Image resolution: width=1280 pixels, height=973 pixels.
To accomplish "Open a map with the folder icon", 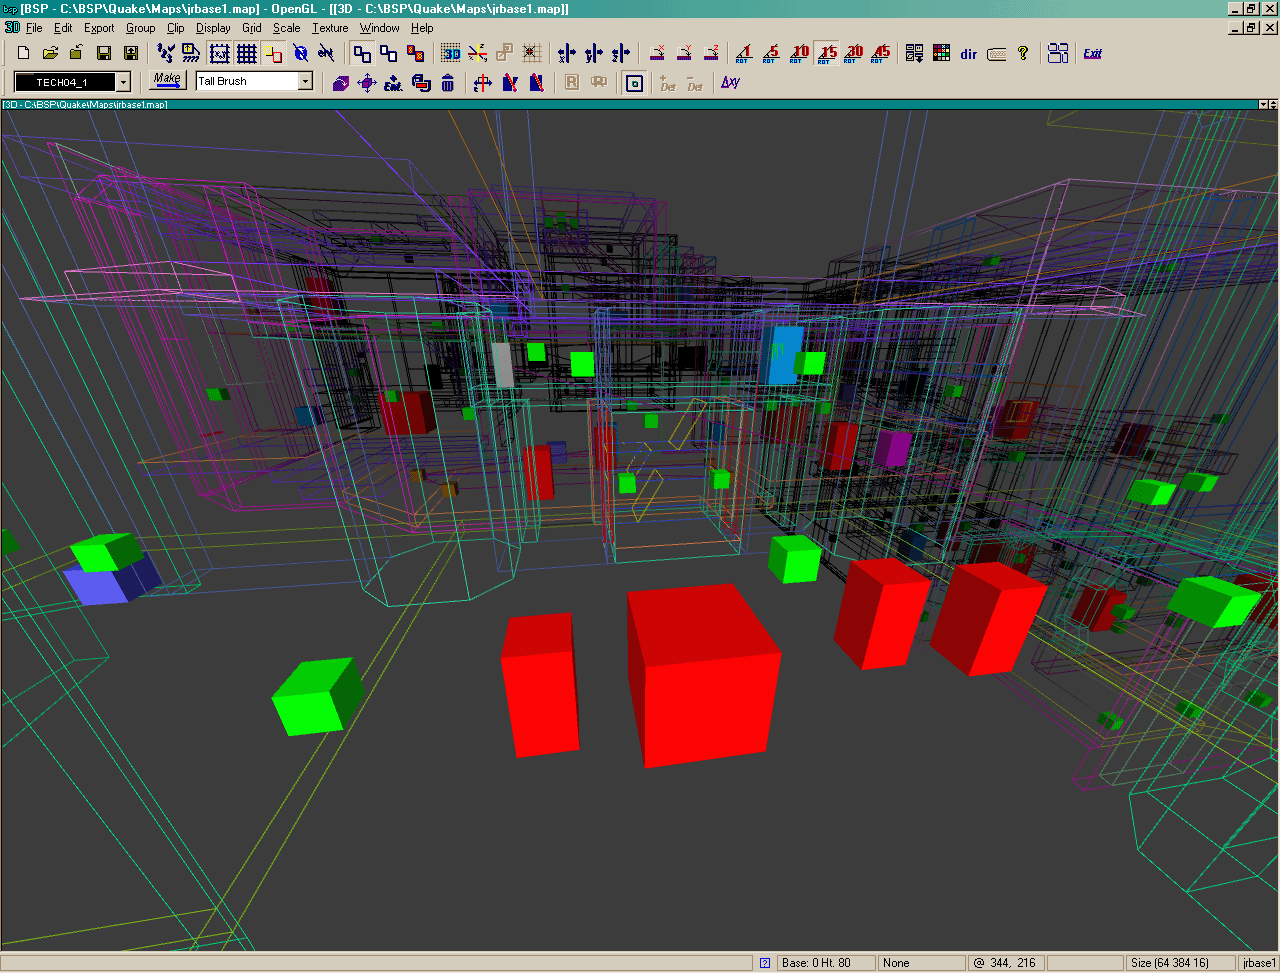I will tap(50, 53).
